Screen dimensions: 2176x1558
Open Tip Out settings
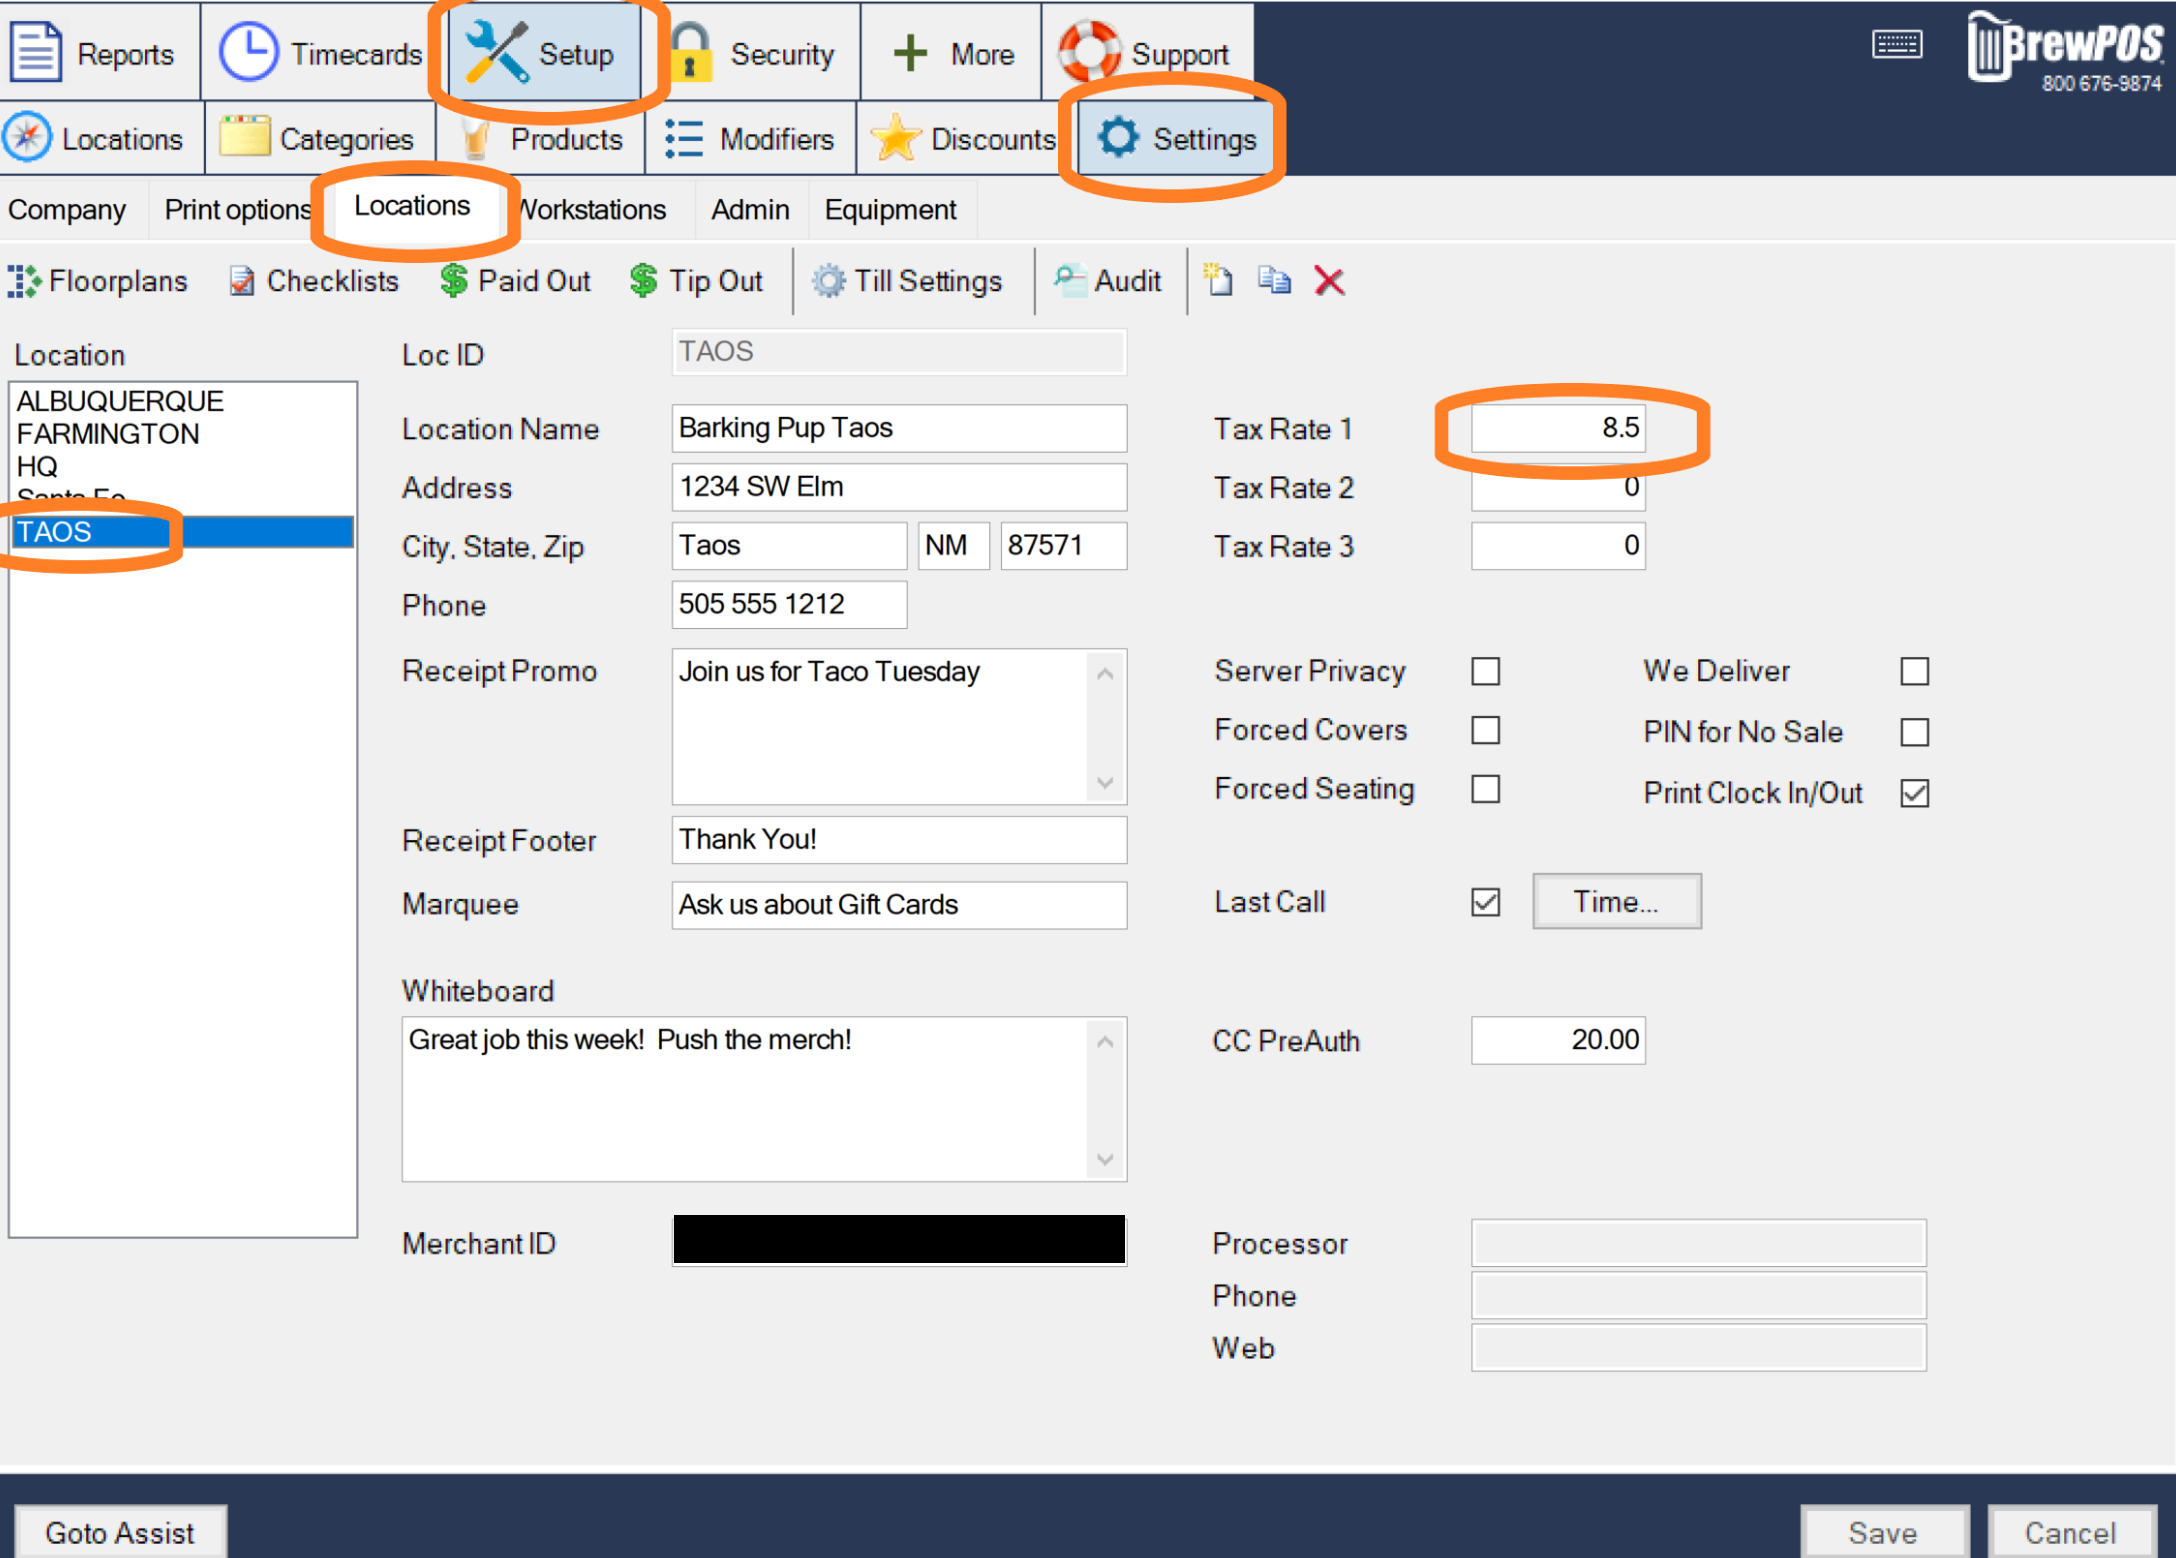pos(697,281)
